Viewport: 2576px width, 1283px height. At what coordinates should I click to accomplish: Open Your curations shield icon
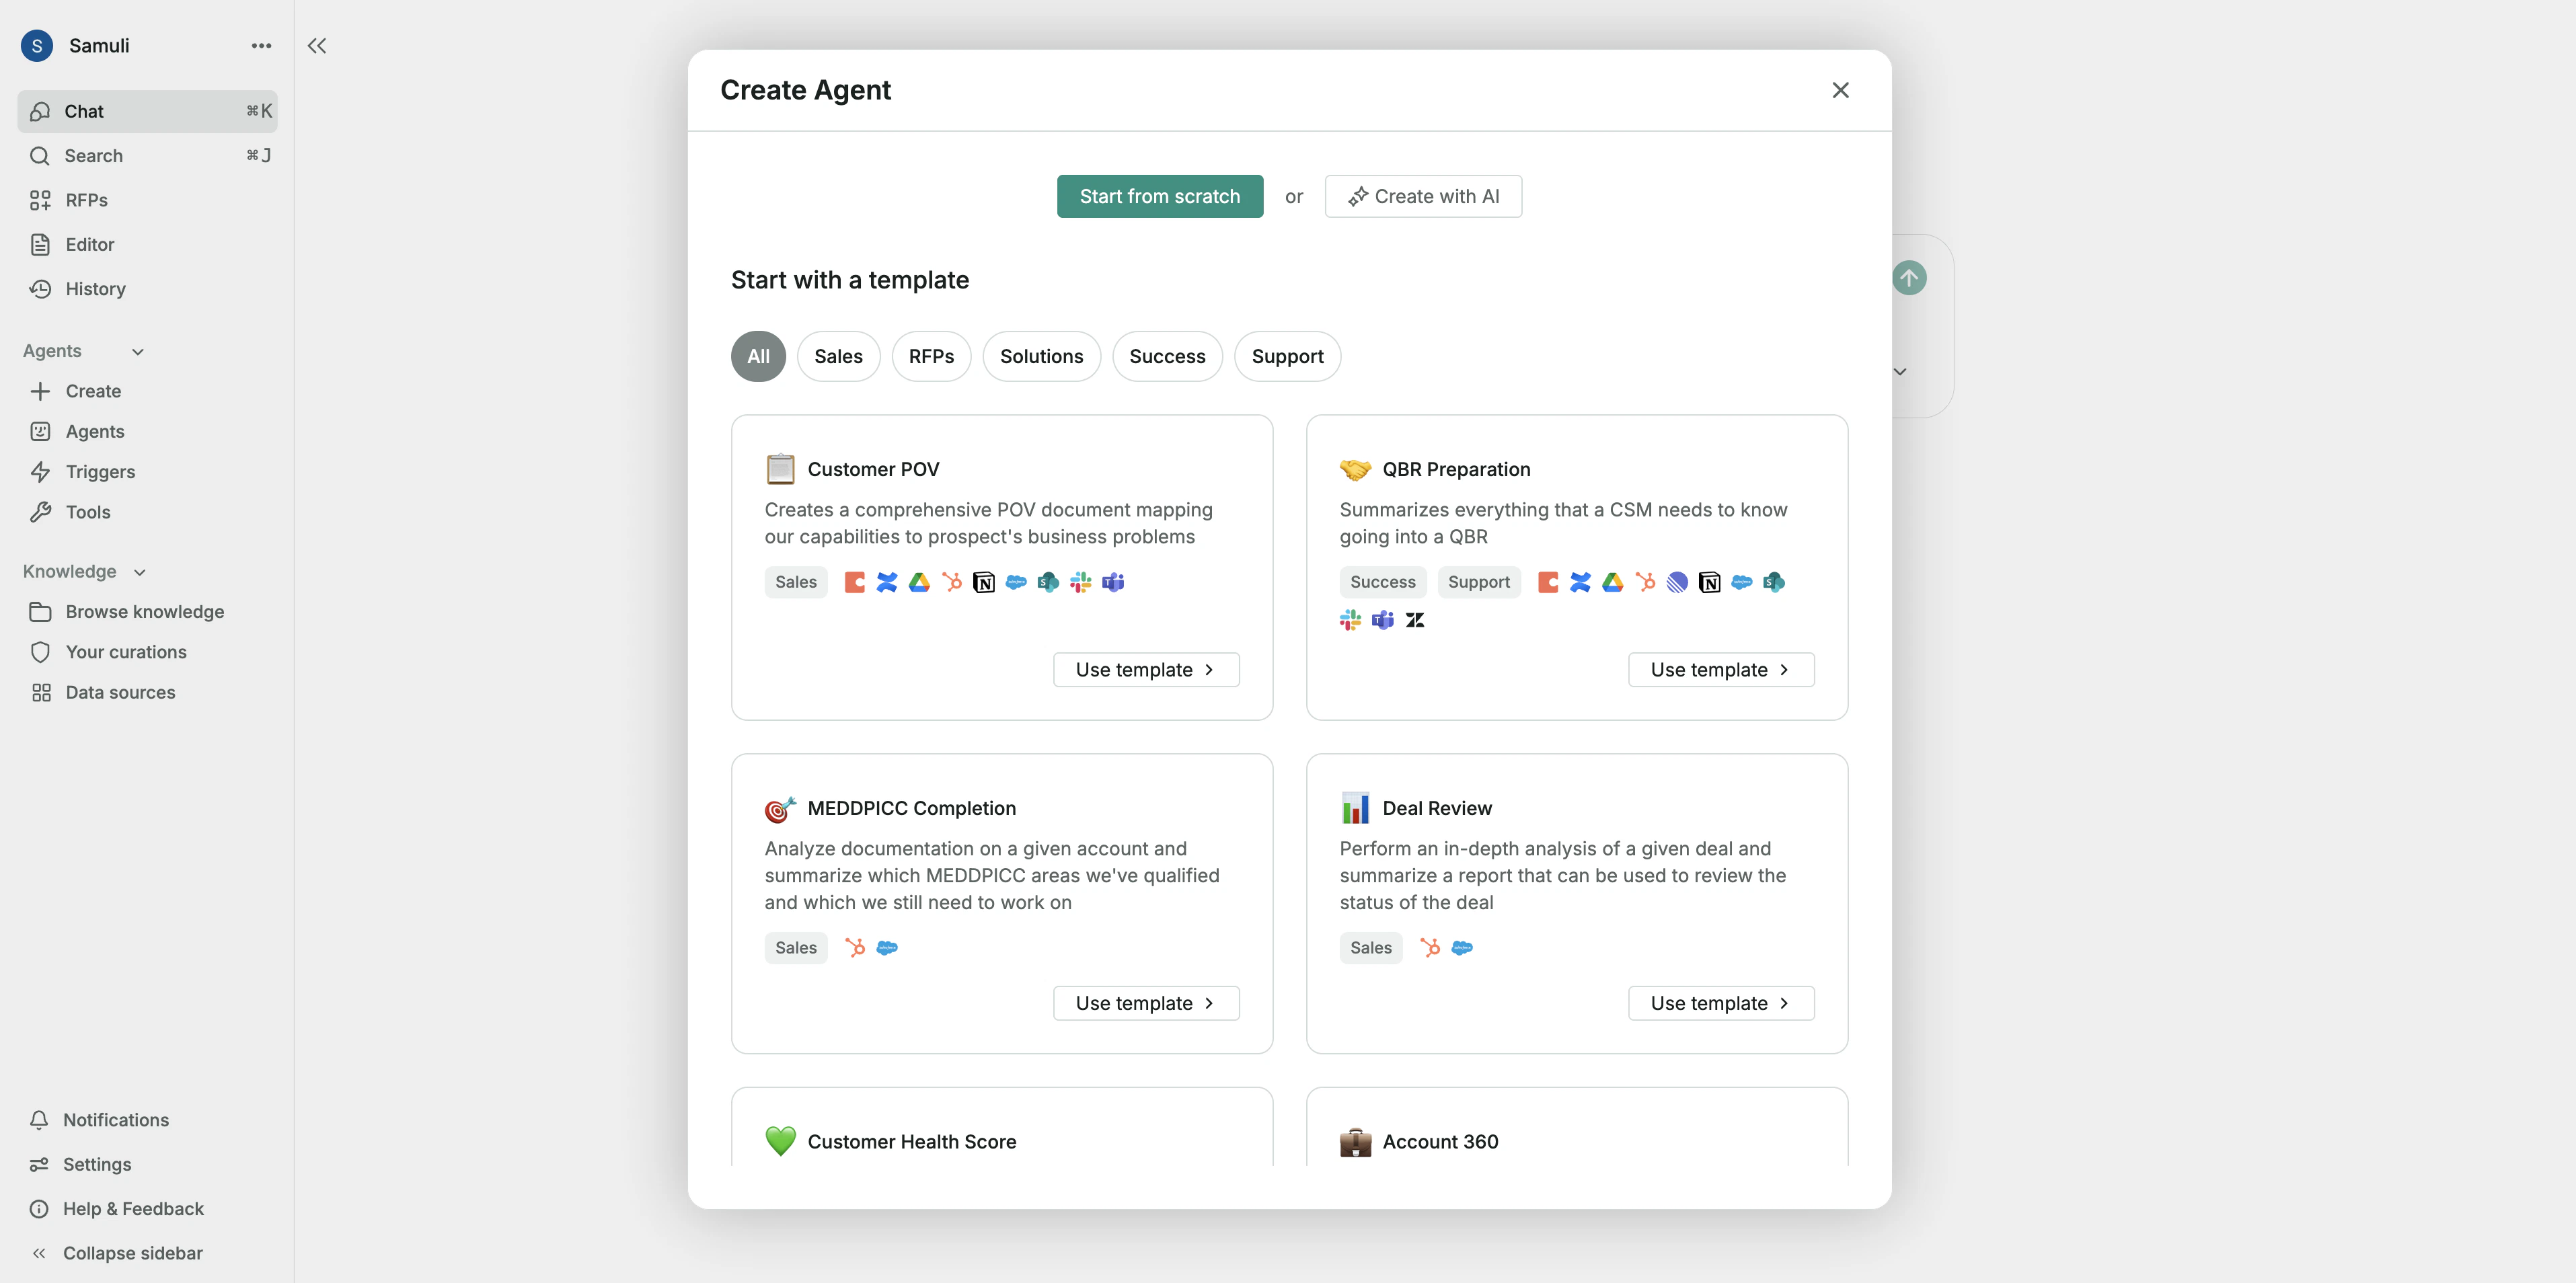(40, 652)
